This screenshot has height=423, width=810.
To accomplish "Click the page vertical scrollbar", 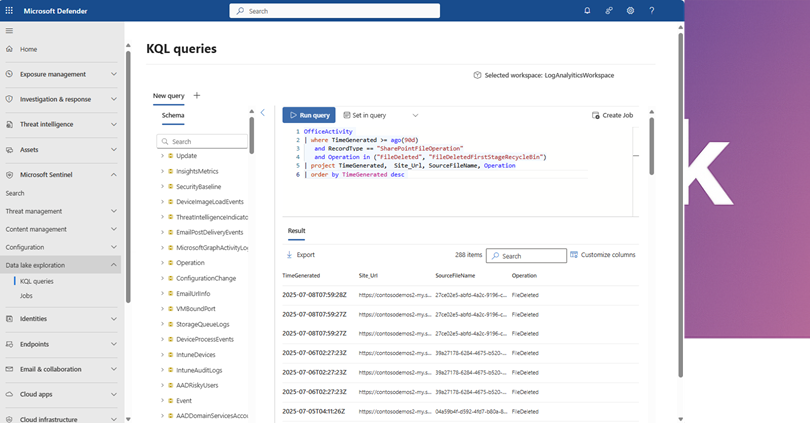I will [x=680, y=205].
